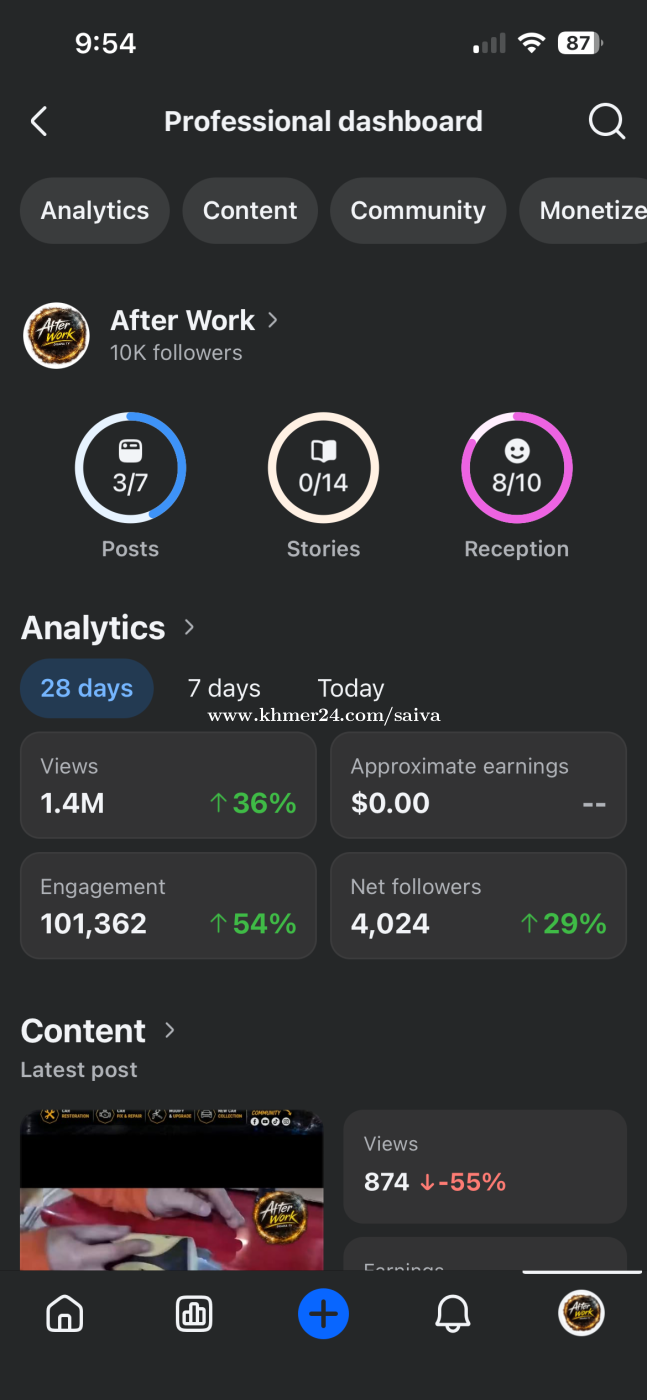The image size is (647, 1400).
Task: Select the Content tab chip
Action: 250,210
